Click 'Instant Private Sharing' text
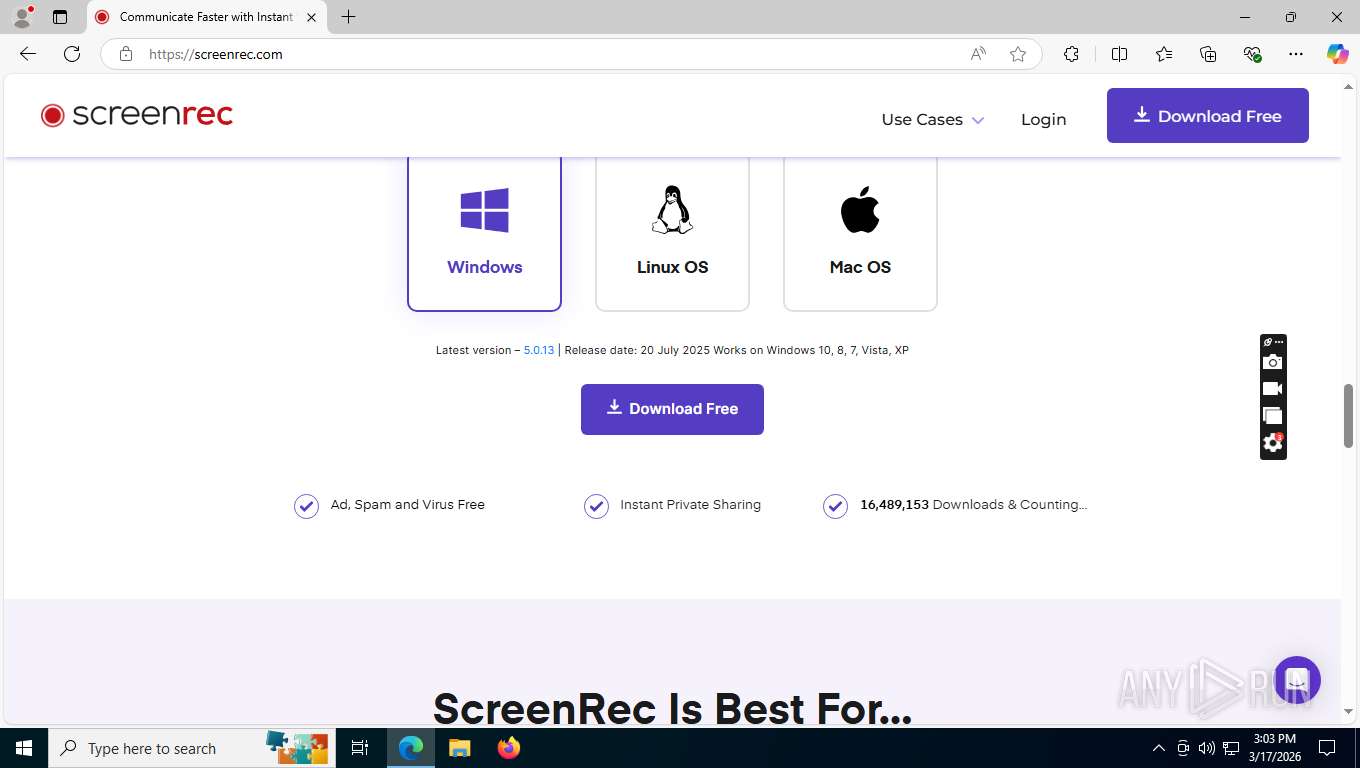This screenshot has width=1360, height=768. (x=691, y=505)
